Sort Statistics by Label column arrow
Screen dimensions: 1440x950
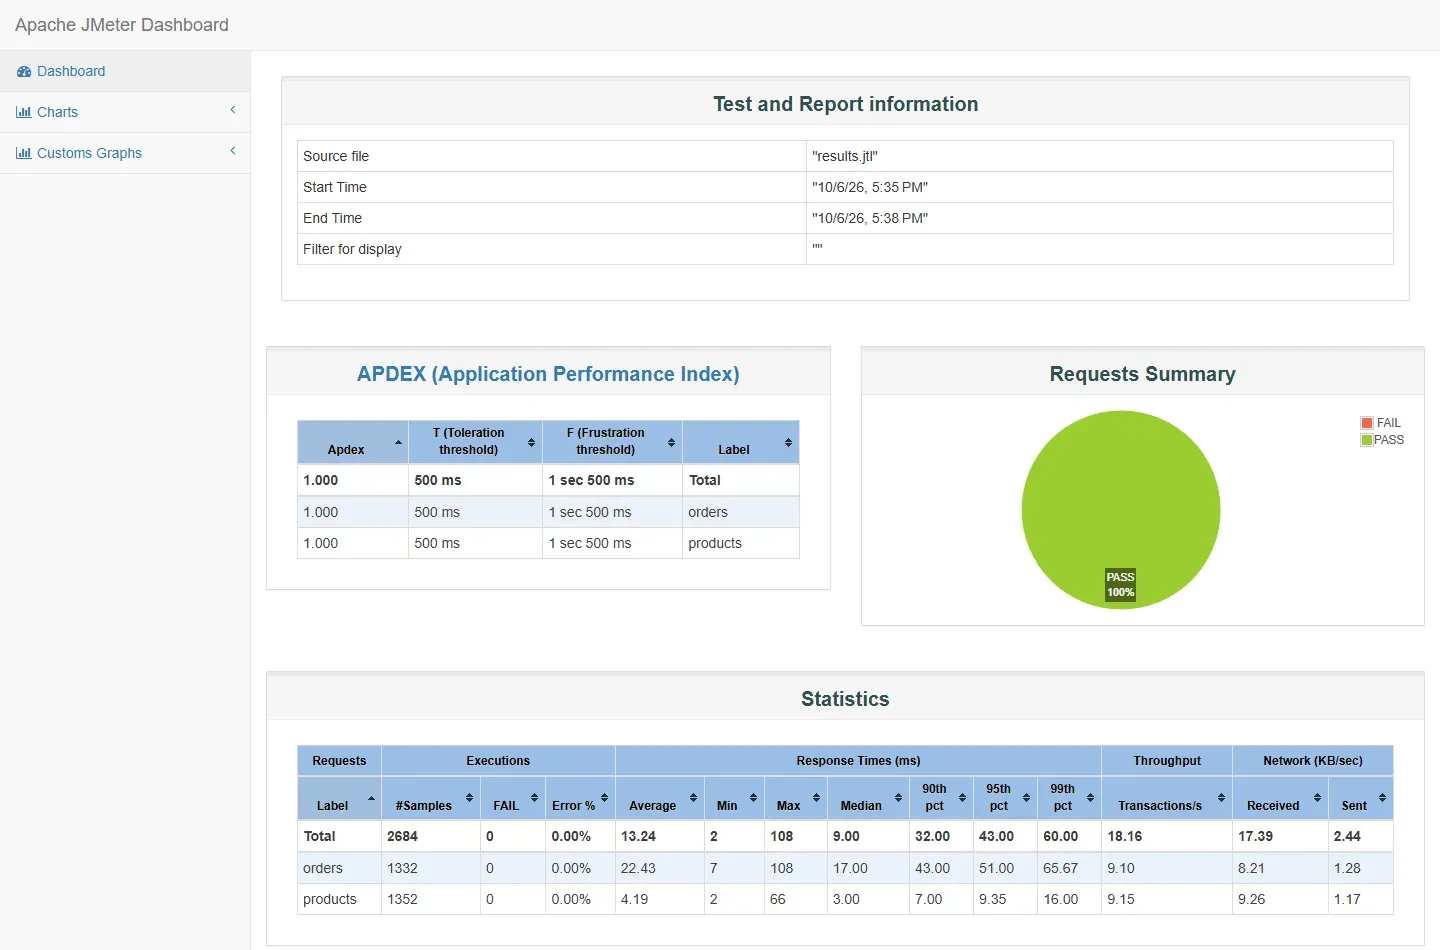point(371,798)
